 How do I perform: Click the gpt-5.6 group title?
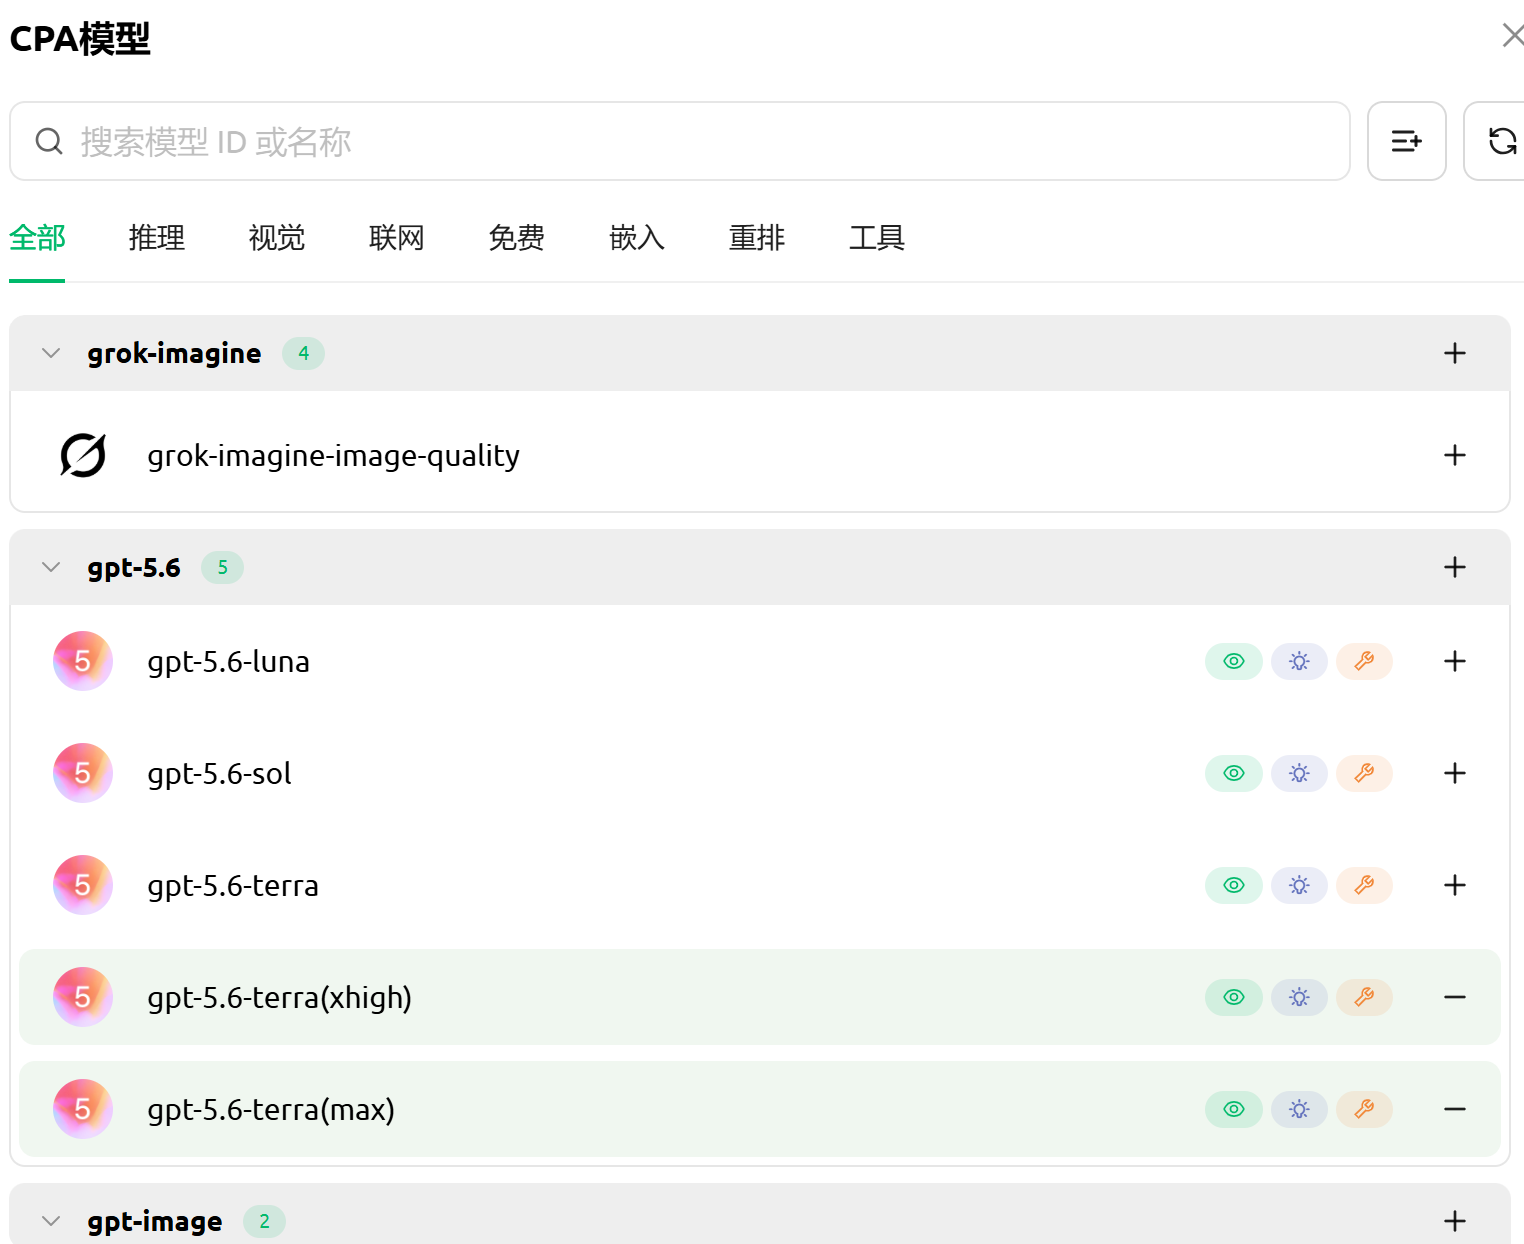pyautogui.click(x=134, y=568)
